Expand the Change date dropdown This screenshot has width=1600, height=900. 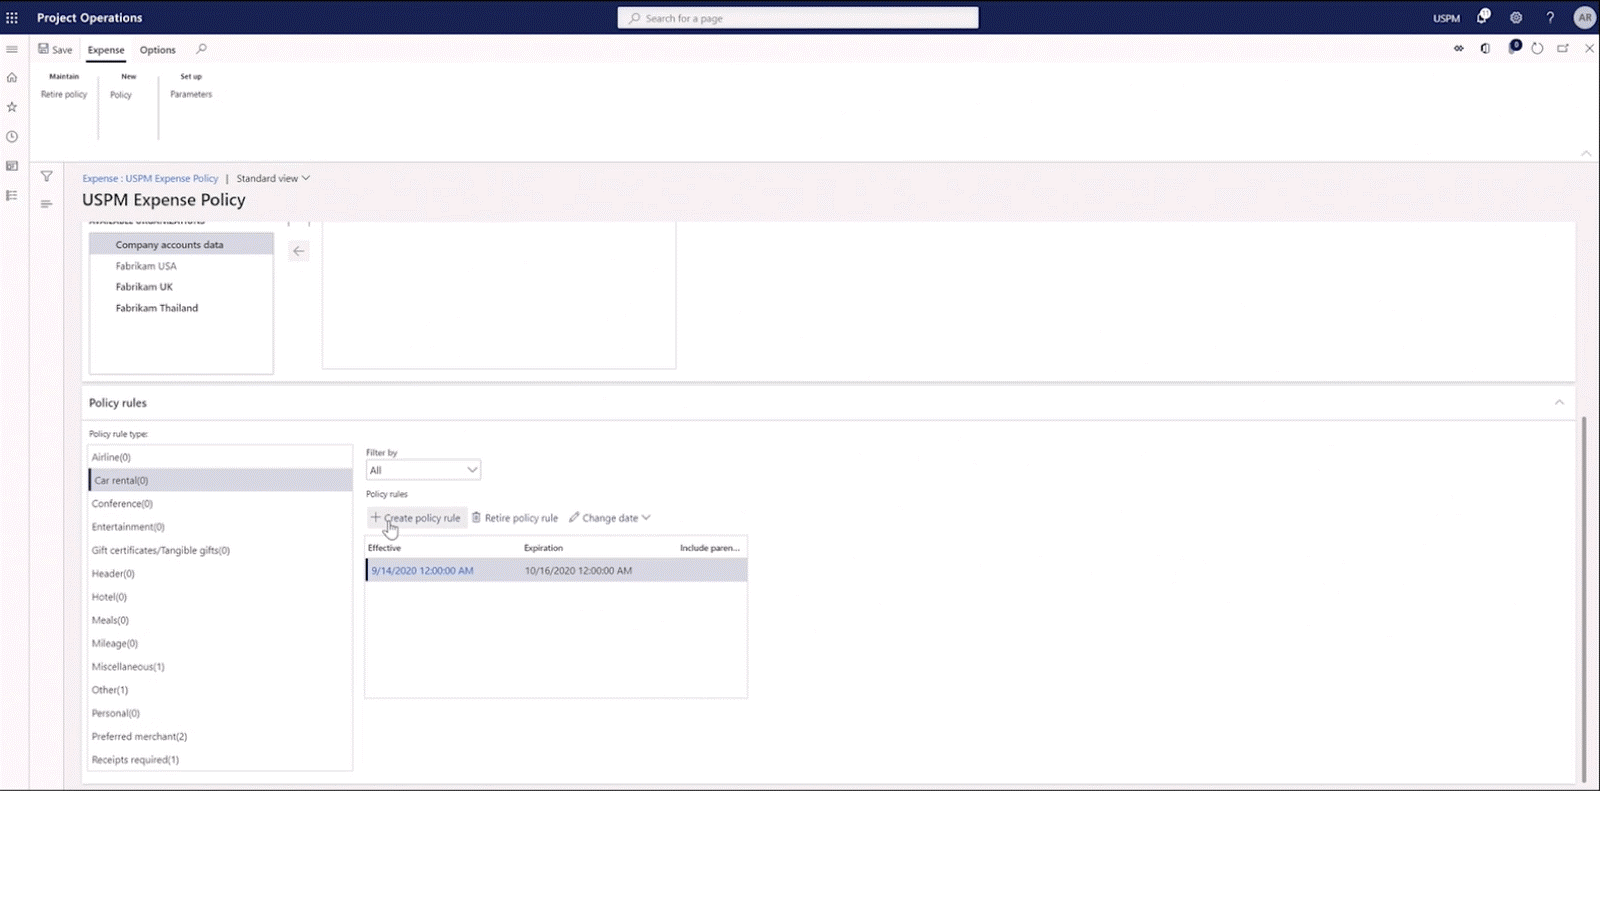click(610, 517)
